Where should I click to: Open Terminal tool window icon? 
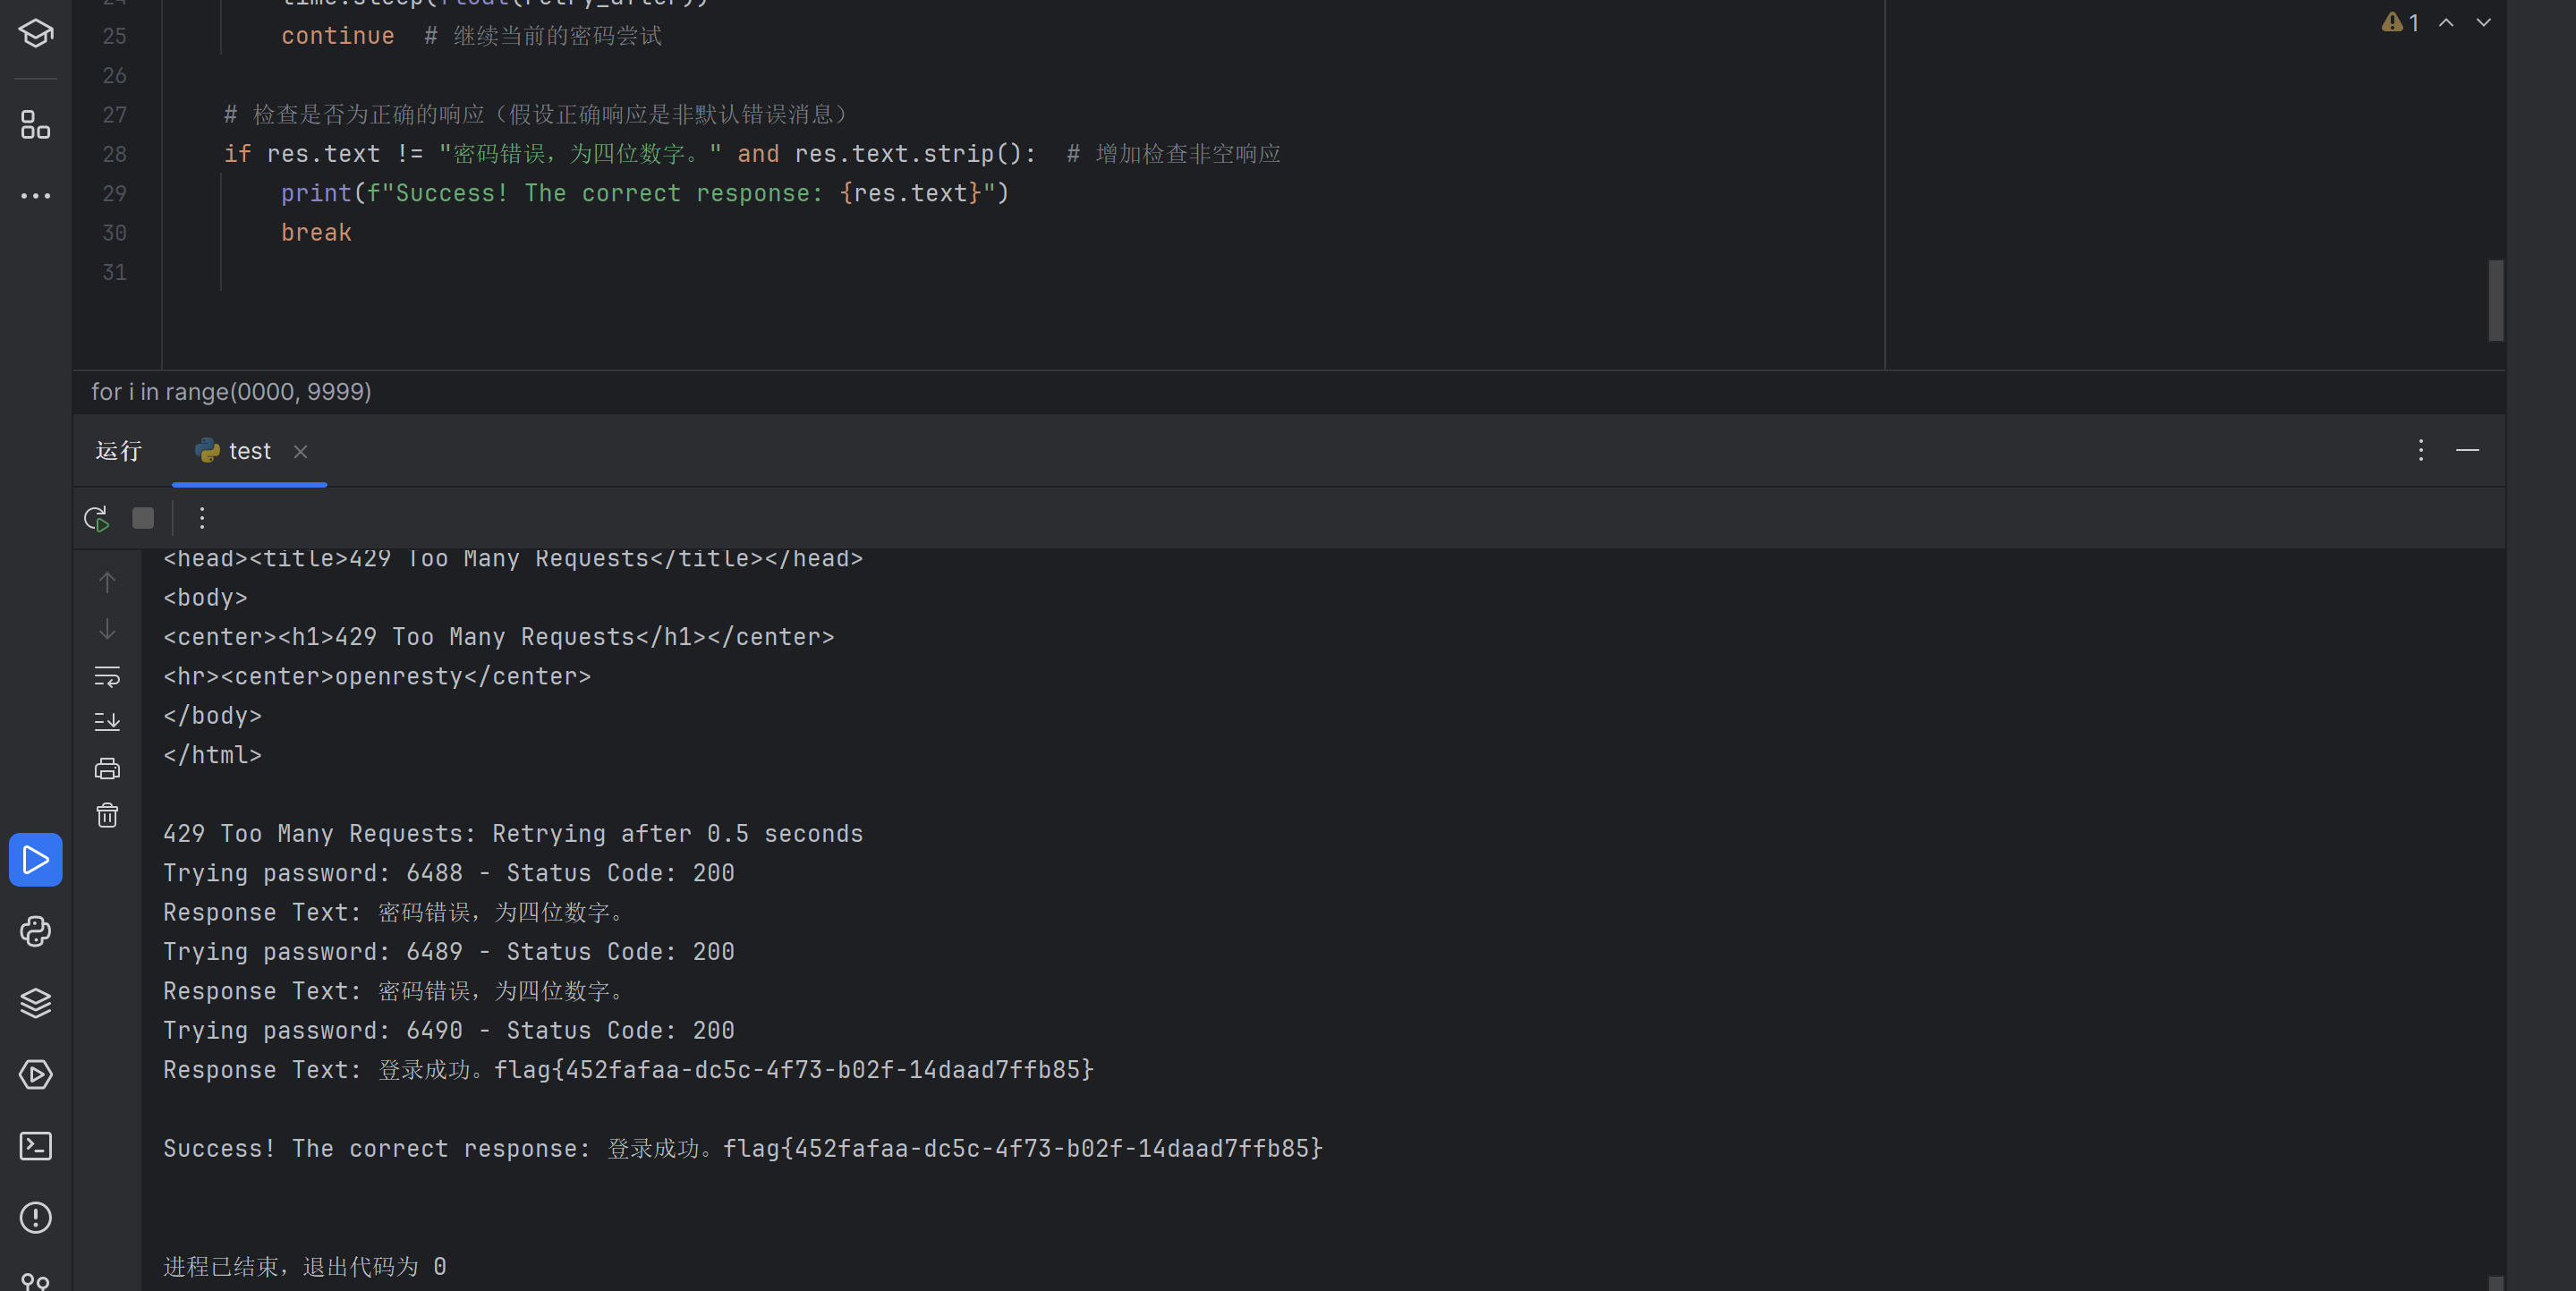pyautogui.click(x=36, y=1146)
